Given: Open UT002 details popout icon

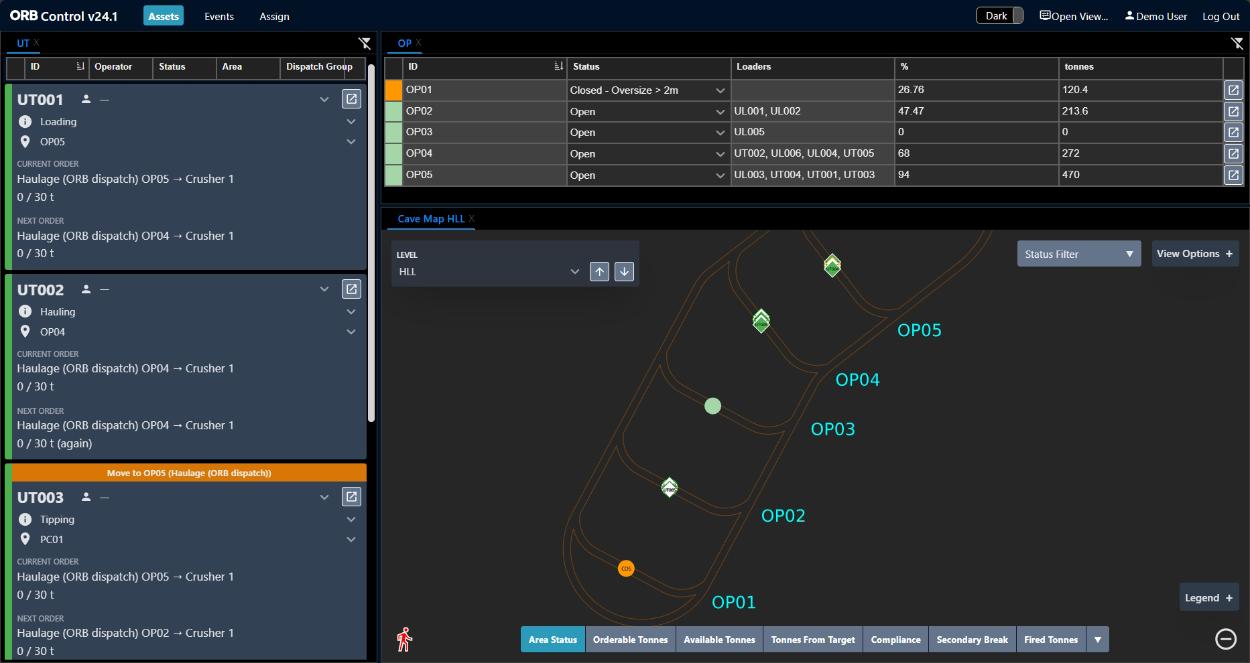Looking at the screenshot, I should pos(351,289).
